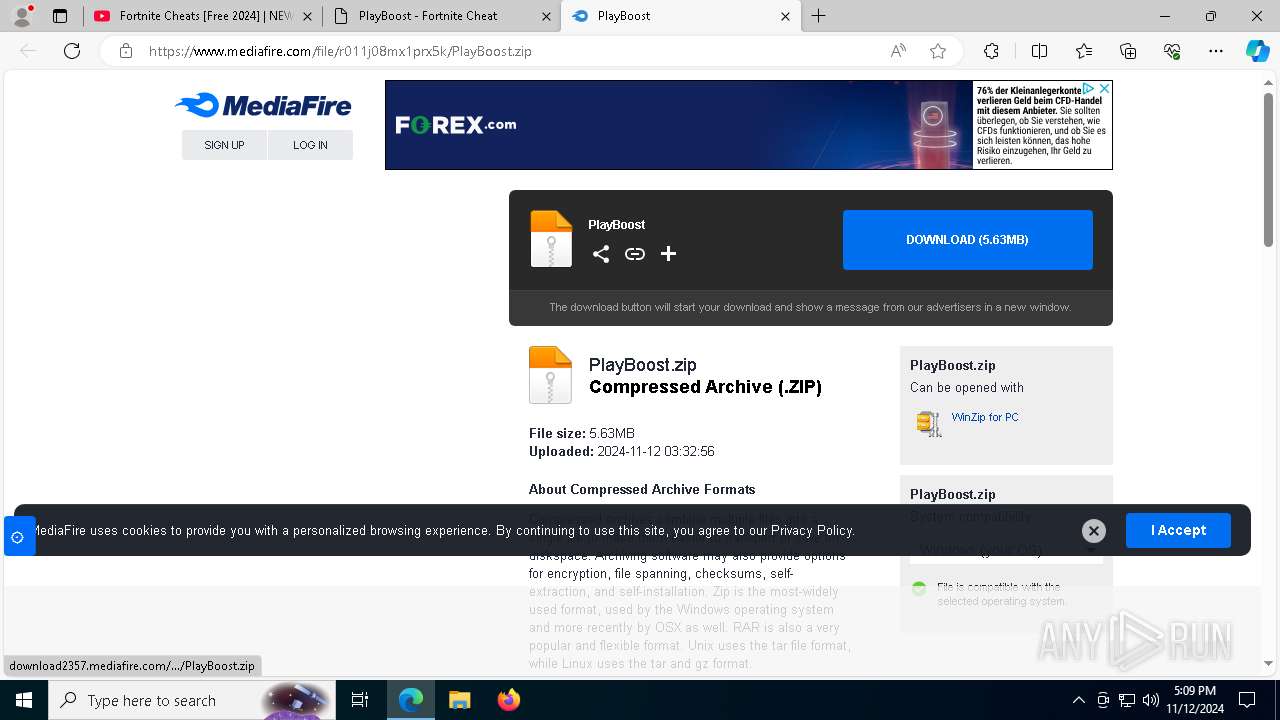This screenshot has height=720, width=1280.
Task: Launch Firefox from taskbar
Action: 508,700
